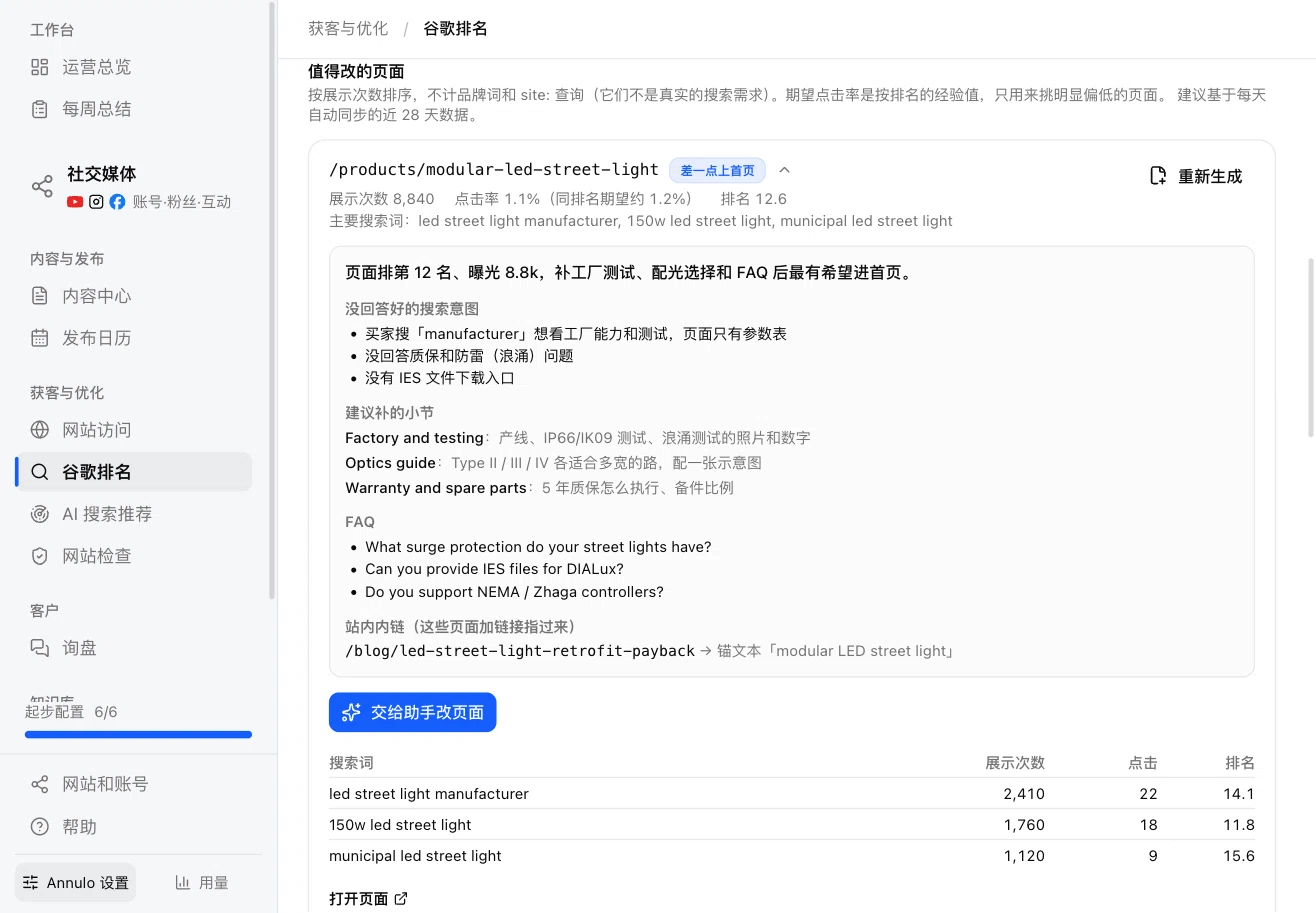1316x913 pixels.
Task: Click the 起步配置 6/6 label
Action: coord(71,712)
